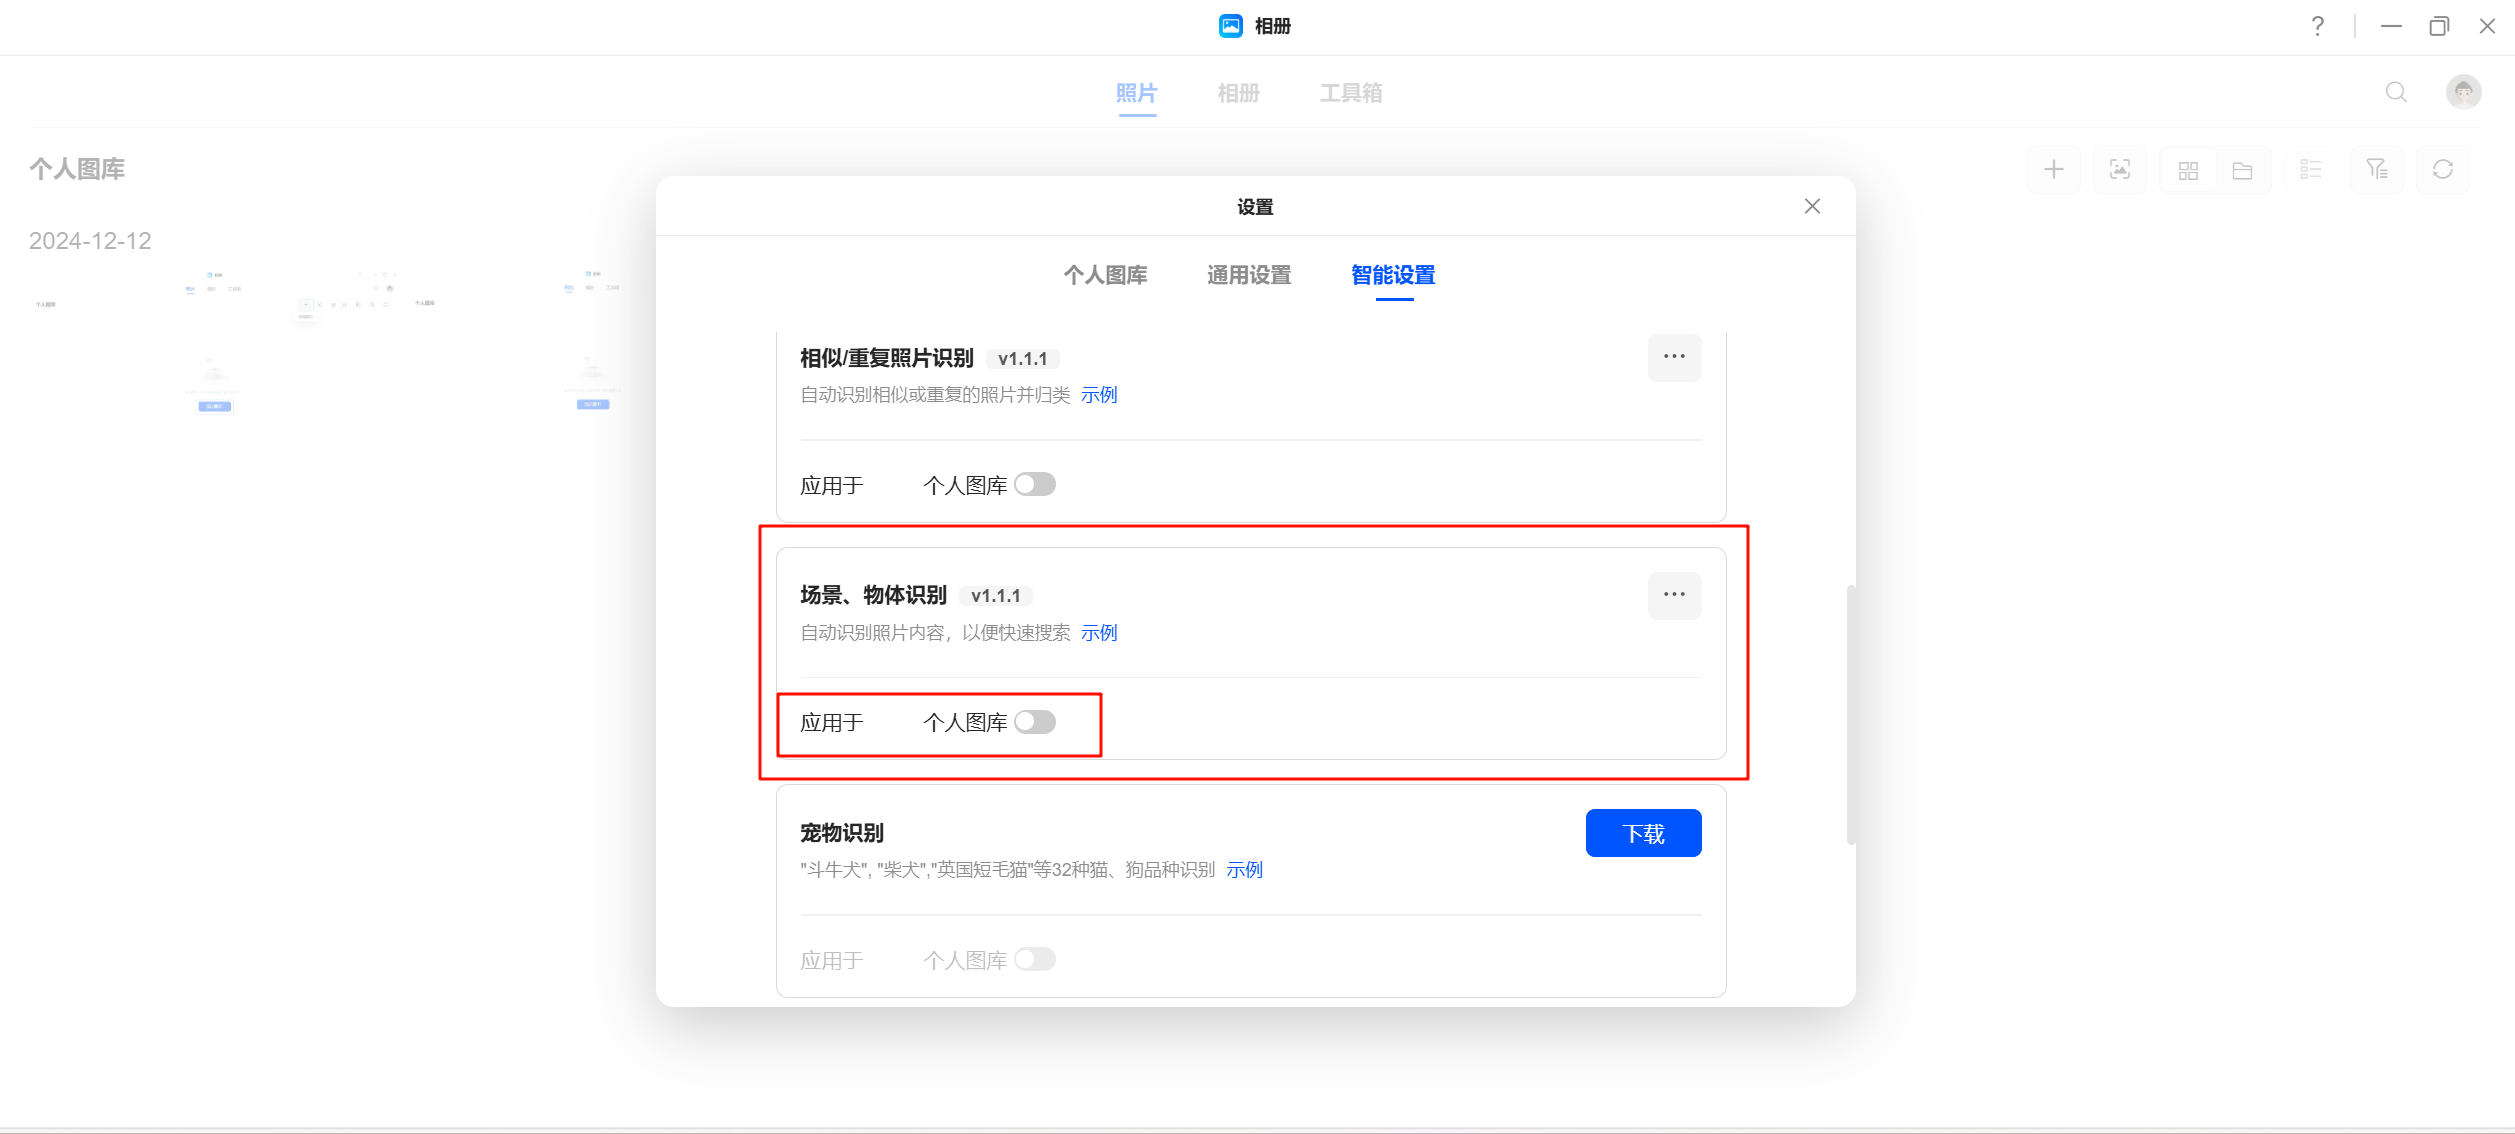Open 示例 link for 宠物识别

(1245, 870)
